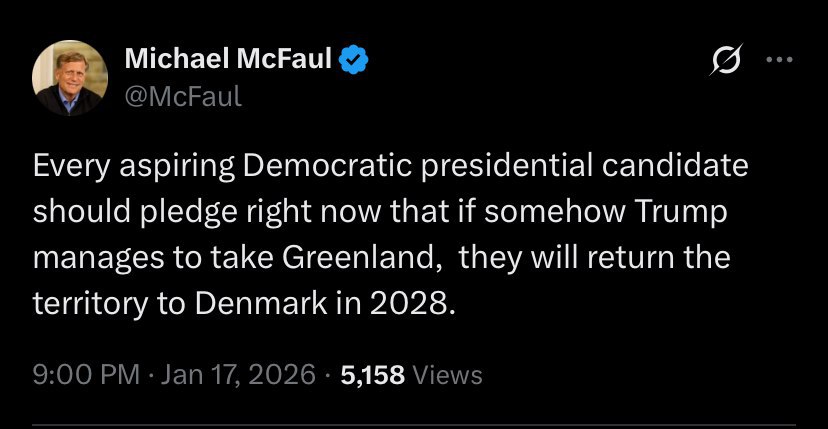The width and height of the screenshot is (828, 429).
Task: Click Michael McFaul's profile avatar photo
Action: point(70,78)
